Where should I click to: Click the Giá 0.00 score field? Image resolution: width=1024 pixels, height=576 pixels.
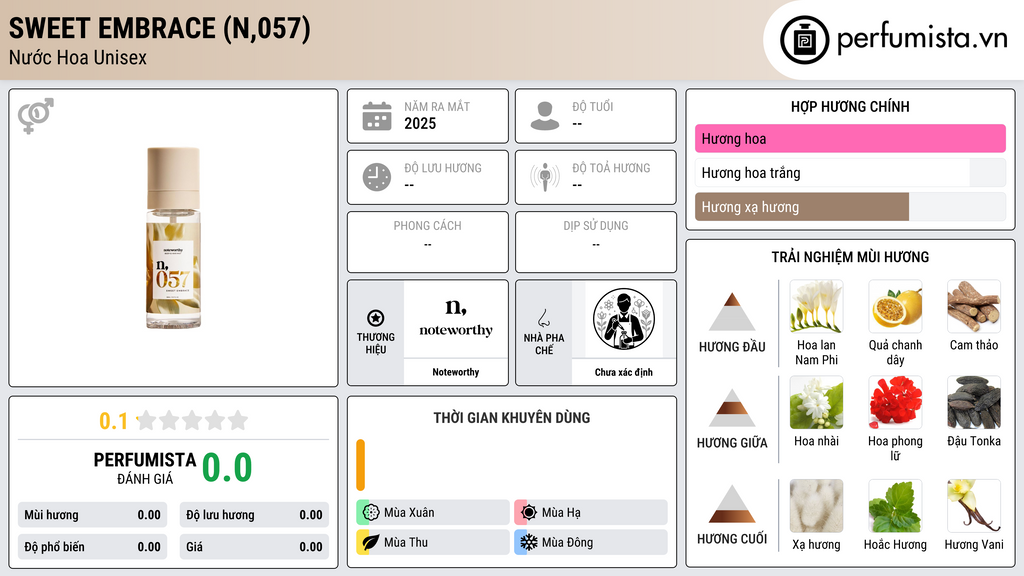coord(254,547)
